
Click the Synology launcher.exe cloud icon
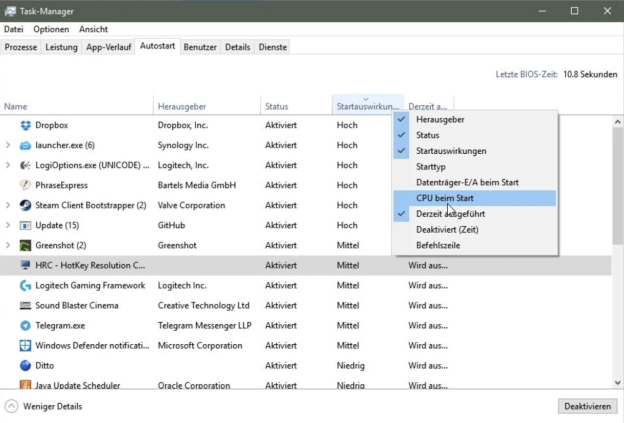tap(25, 145)
